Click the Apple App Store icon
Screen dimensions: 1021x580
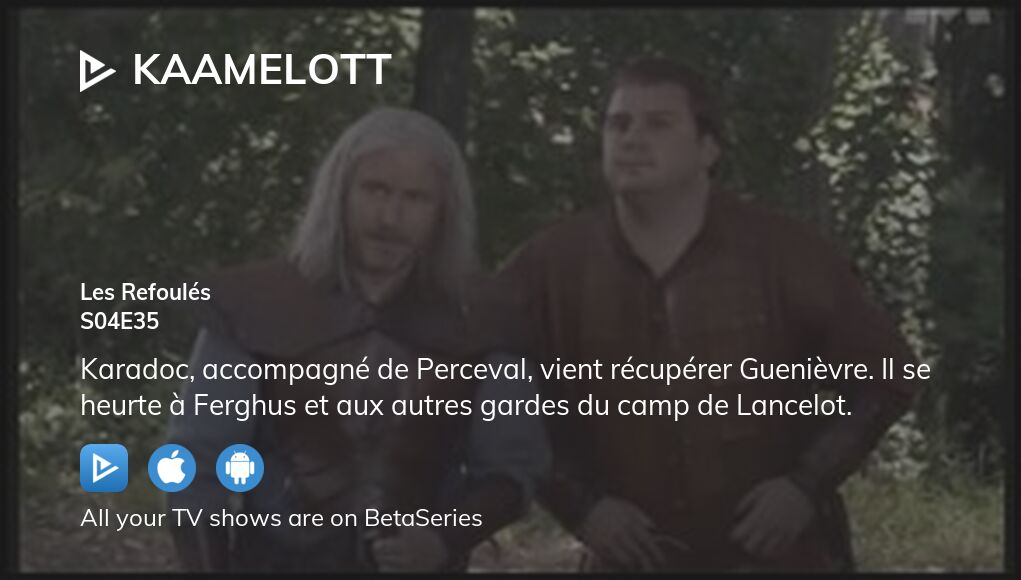172,468
